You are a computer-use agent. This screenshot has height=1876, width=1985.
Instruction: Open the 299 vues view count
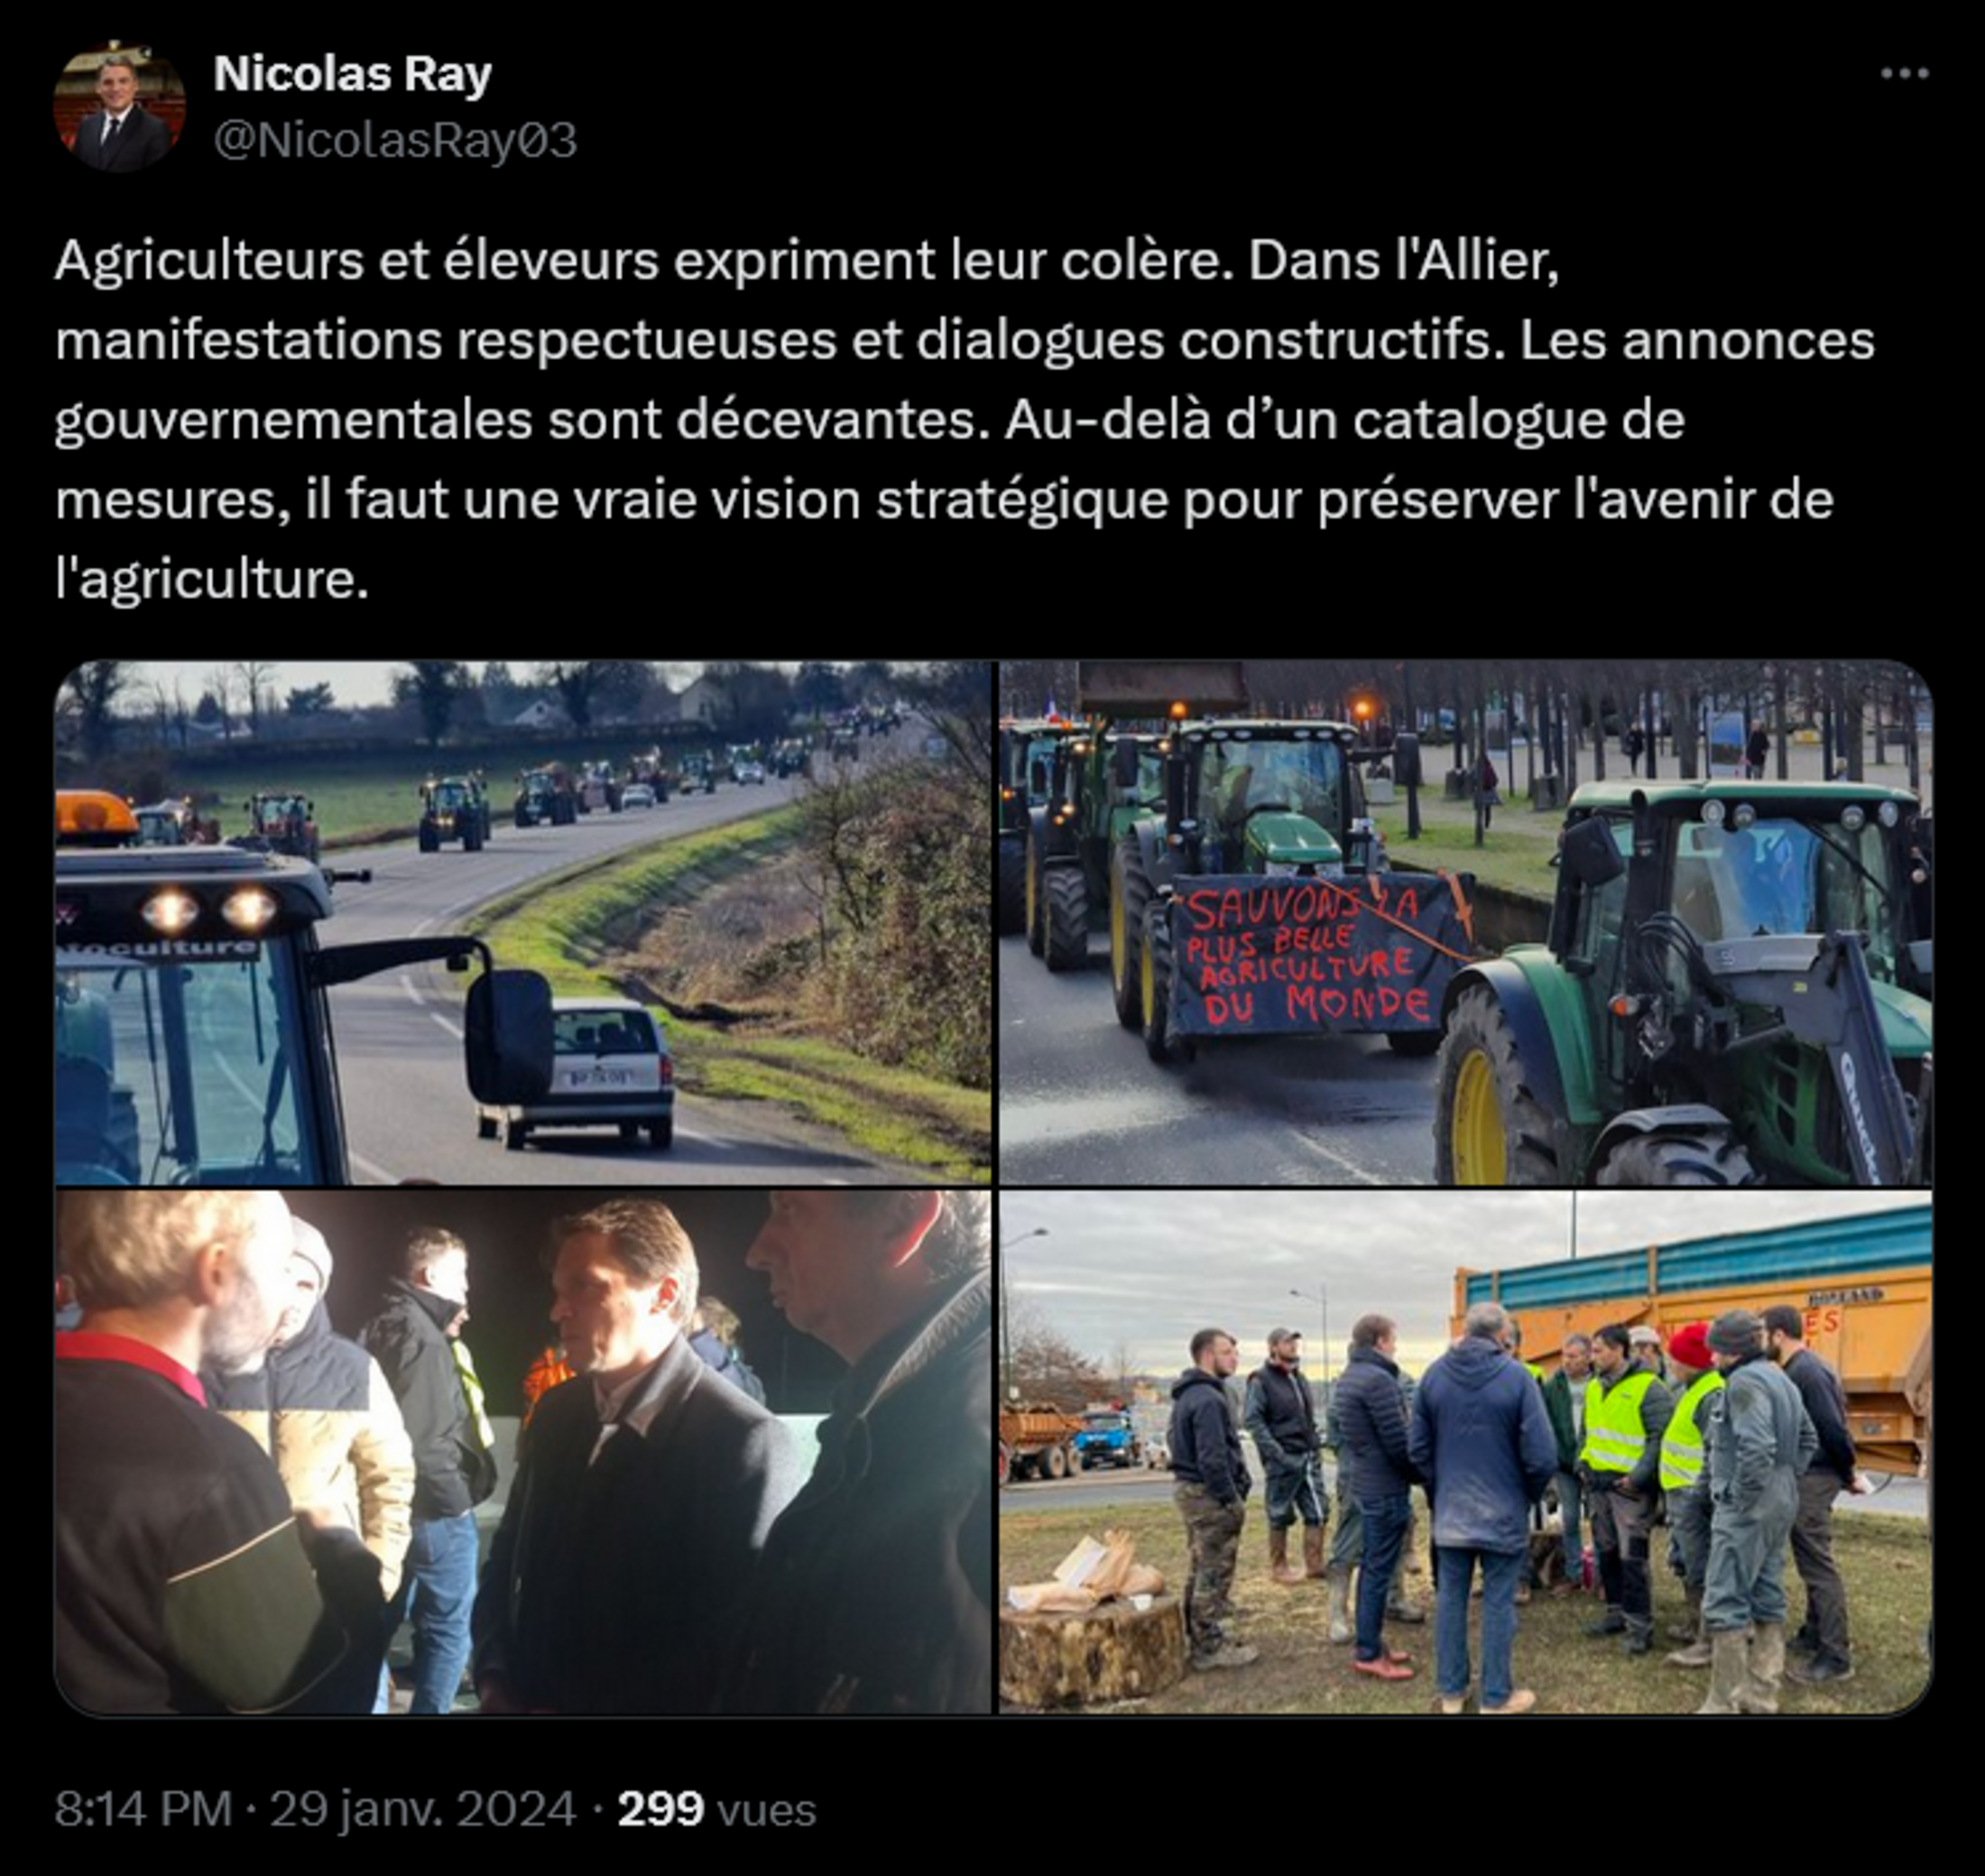tap(716, 1809)
